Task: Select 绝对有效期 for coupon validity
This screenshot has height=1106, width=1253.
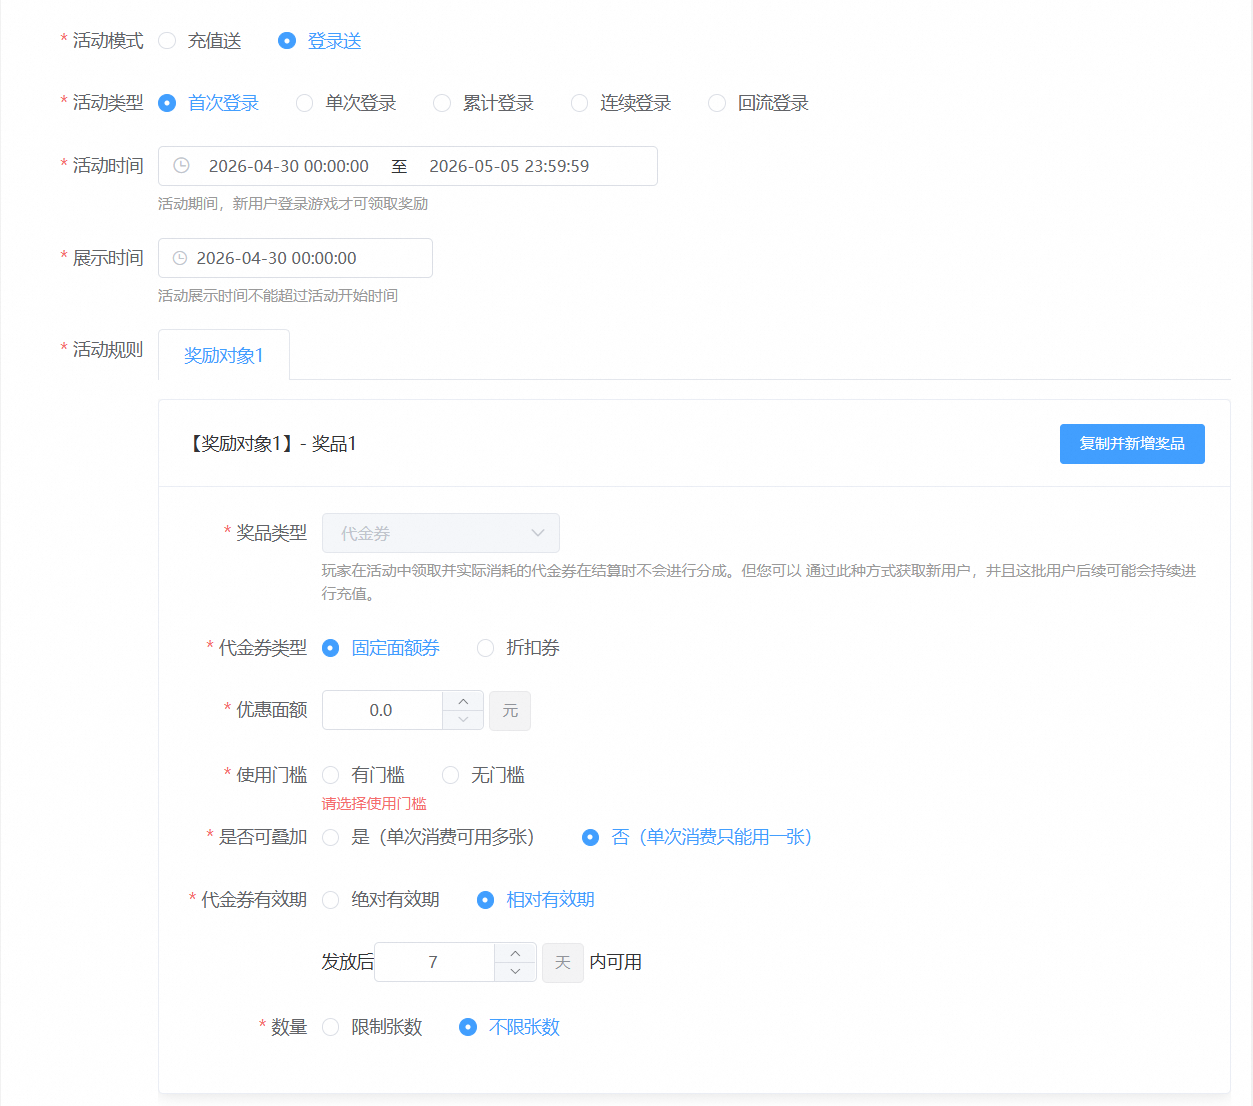Action: 331,900
